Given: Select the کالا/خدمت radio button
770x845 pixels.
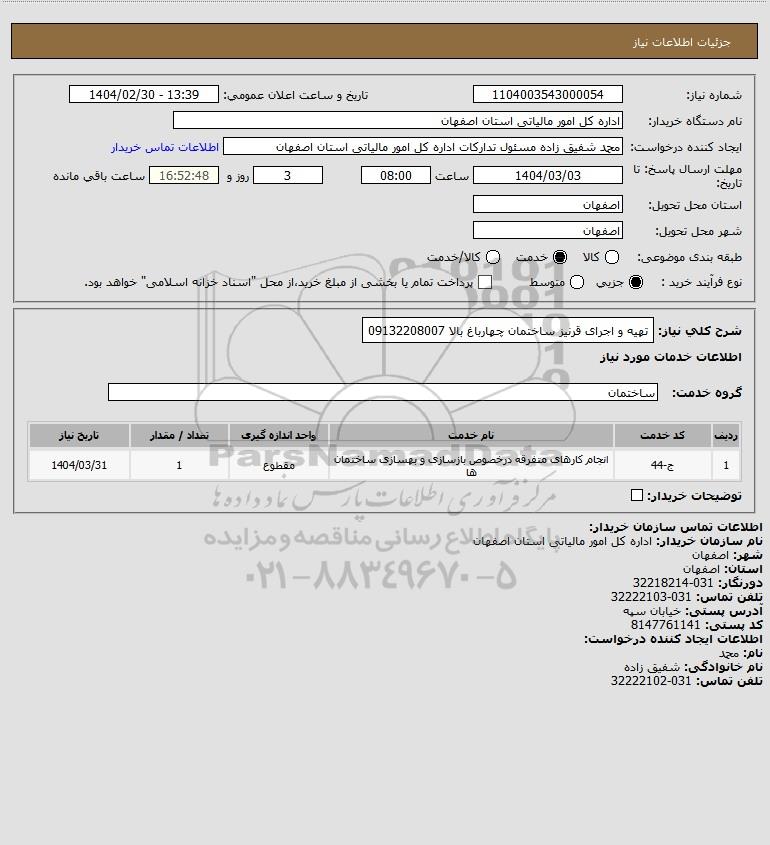Looking at the screenshot, I should 492,258.
